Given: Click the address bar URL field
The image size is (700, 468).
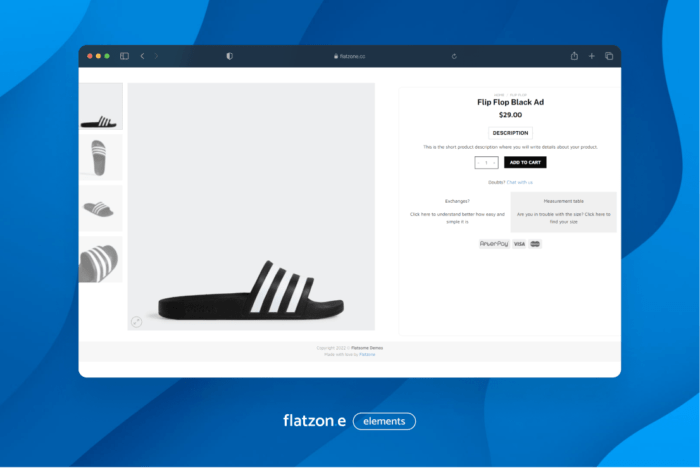Looking at the screenshot, I should 350,56.
